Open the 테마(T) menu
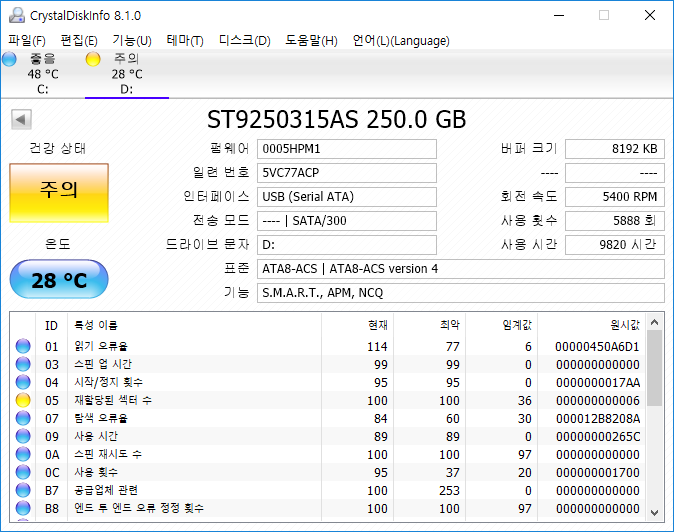This screenshot has width=674, height=532. coord(185,41)
